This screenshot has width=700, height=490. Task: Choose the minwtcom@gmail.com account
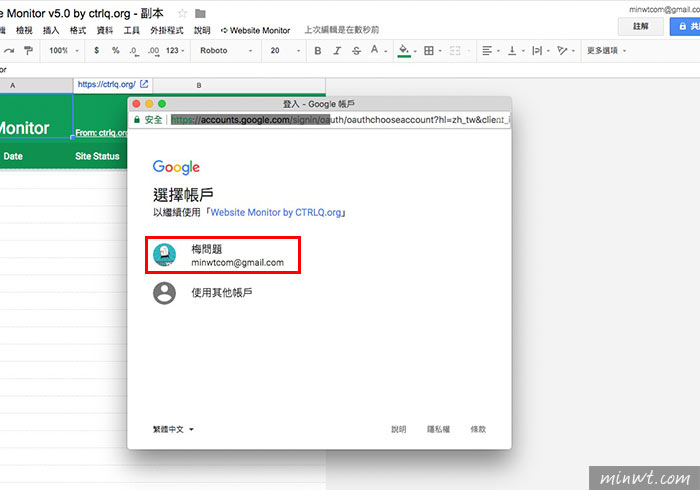223,255
